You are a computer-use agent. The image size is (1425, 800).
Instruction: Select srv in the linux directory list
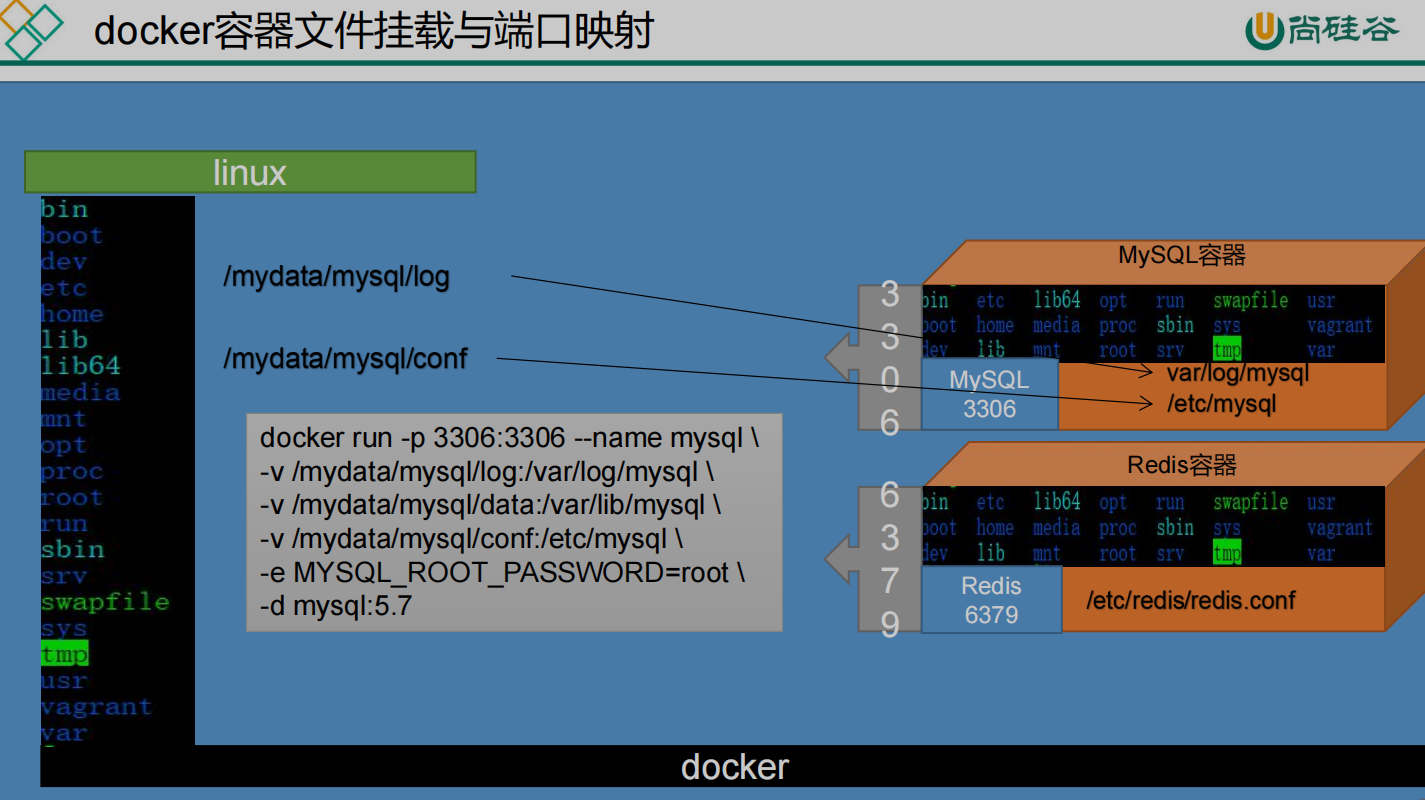click(x=64, y=576)
